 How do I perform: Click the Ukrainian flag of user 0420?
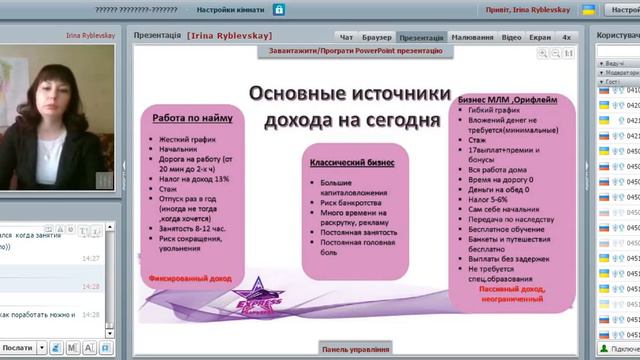point(604,105)
